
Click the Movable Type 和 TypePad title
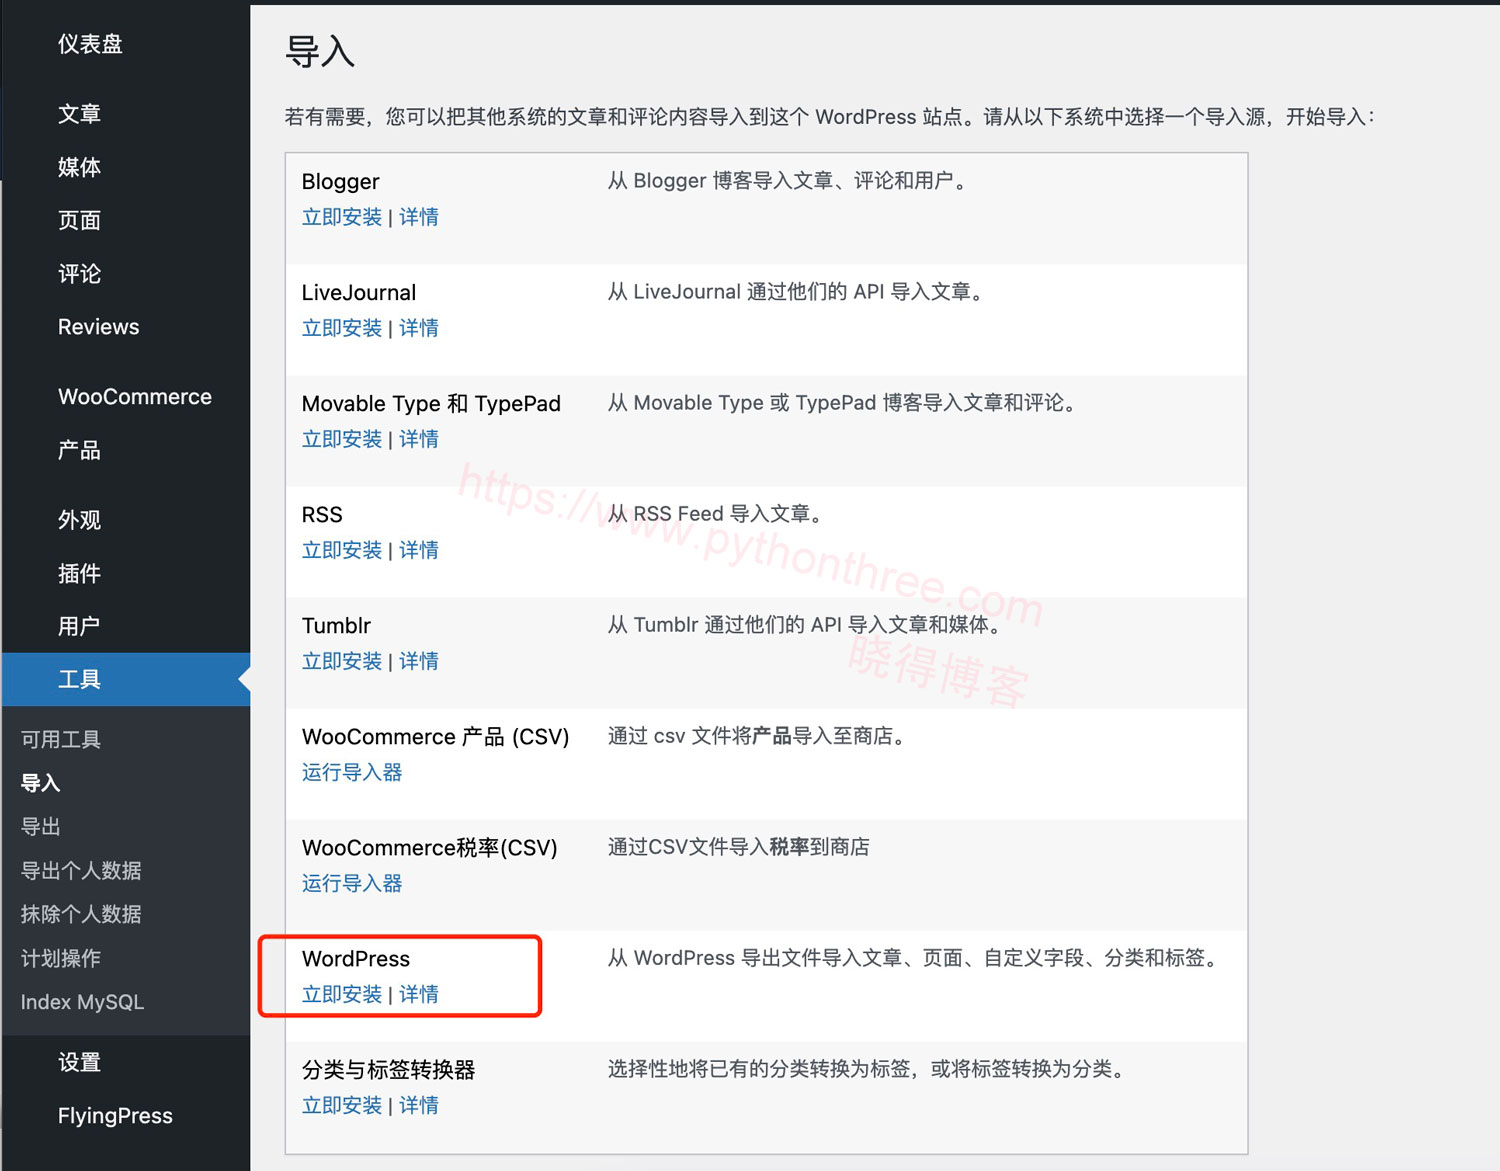431,404
